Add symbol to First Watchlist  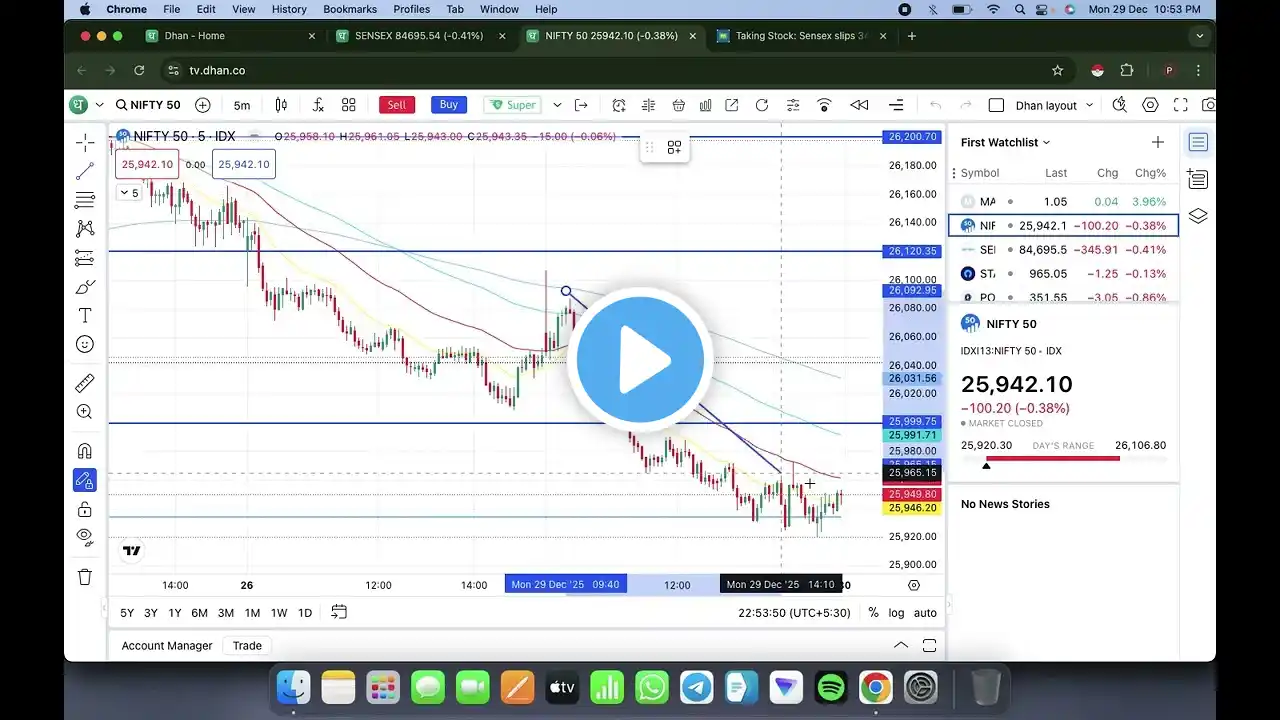(x=1158, y=142)
